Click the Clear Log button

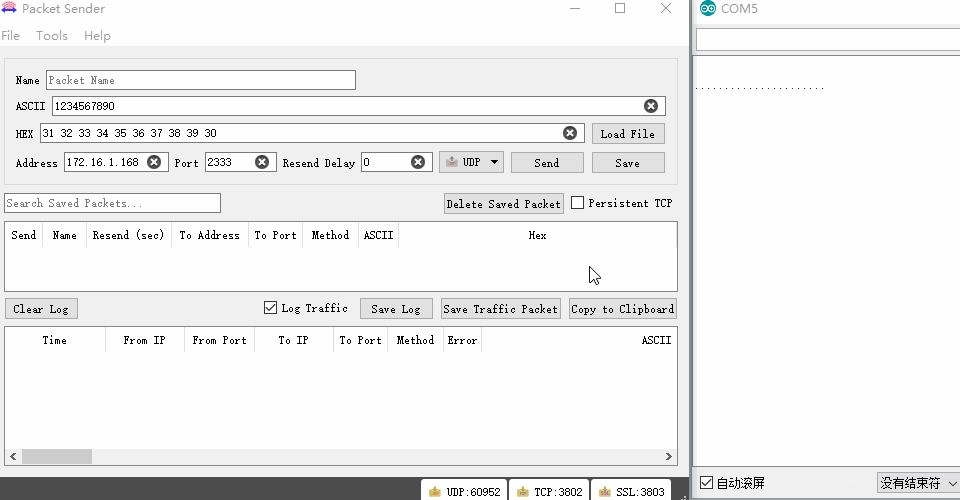tap(41, 309)
